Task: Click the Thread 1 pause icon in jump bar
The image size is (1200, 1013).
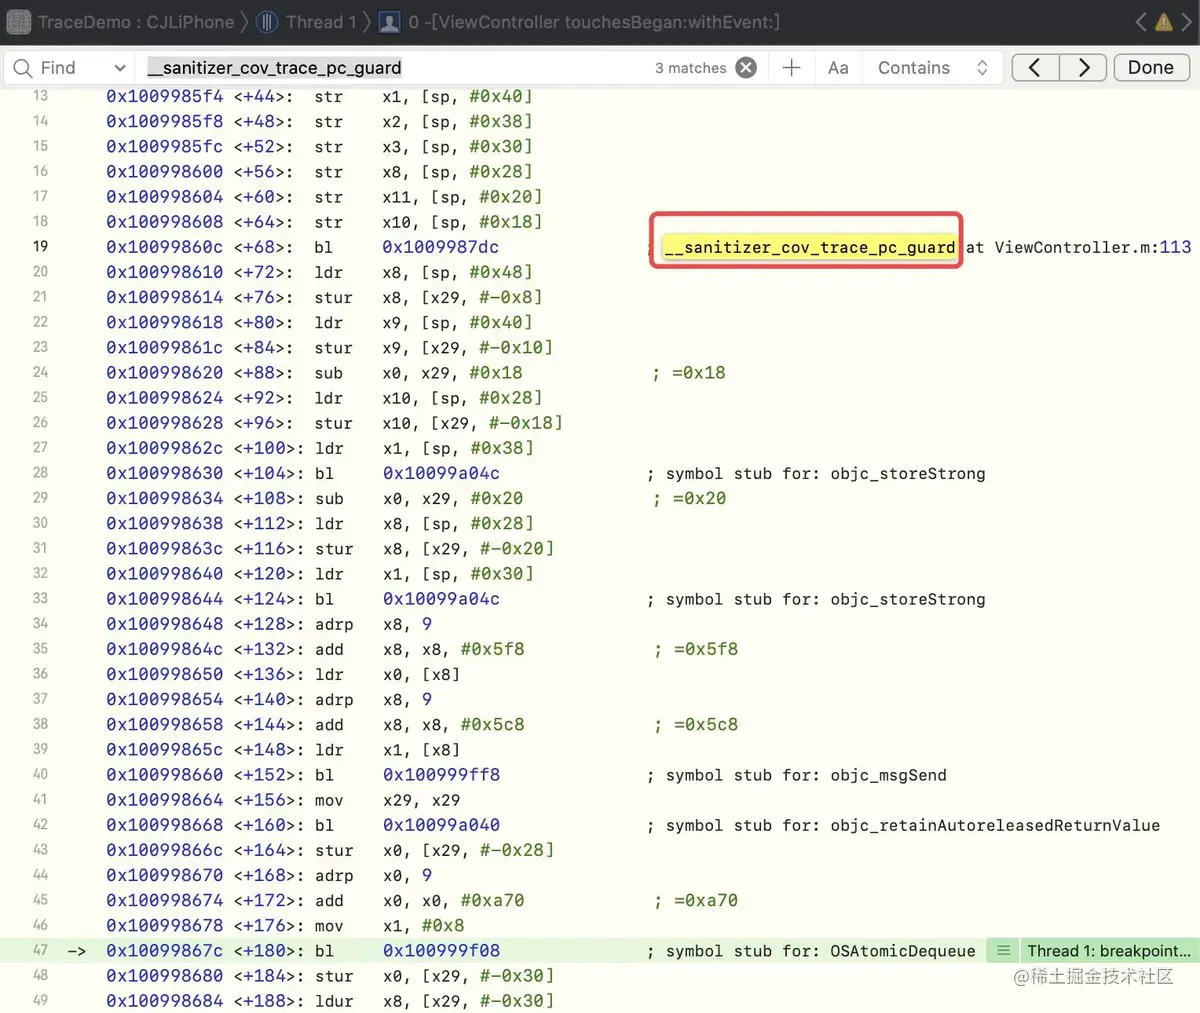Action: click(266, 21)
